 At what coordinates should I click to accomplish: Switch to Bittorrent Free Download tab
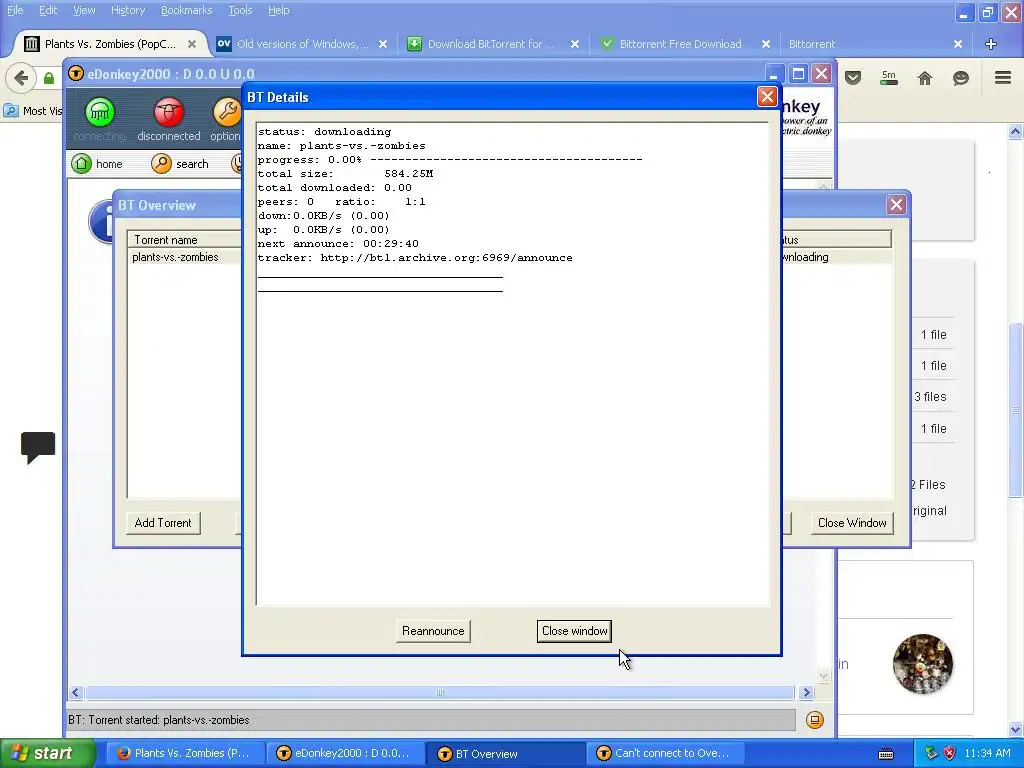click(x=680, y=44)
